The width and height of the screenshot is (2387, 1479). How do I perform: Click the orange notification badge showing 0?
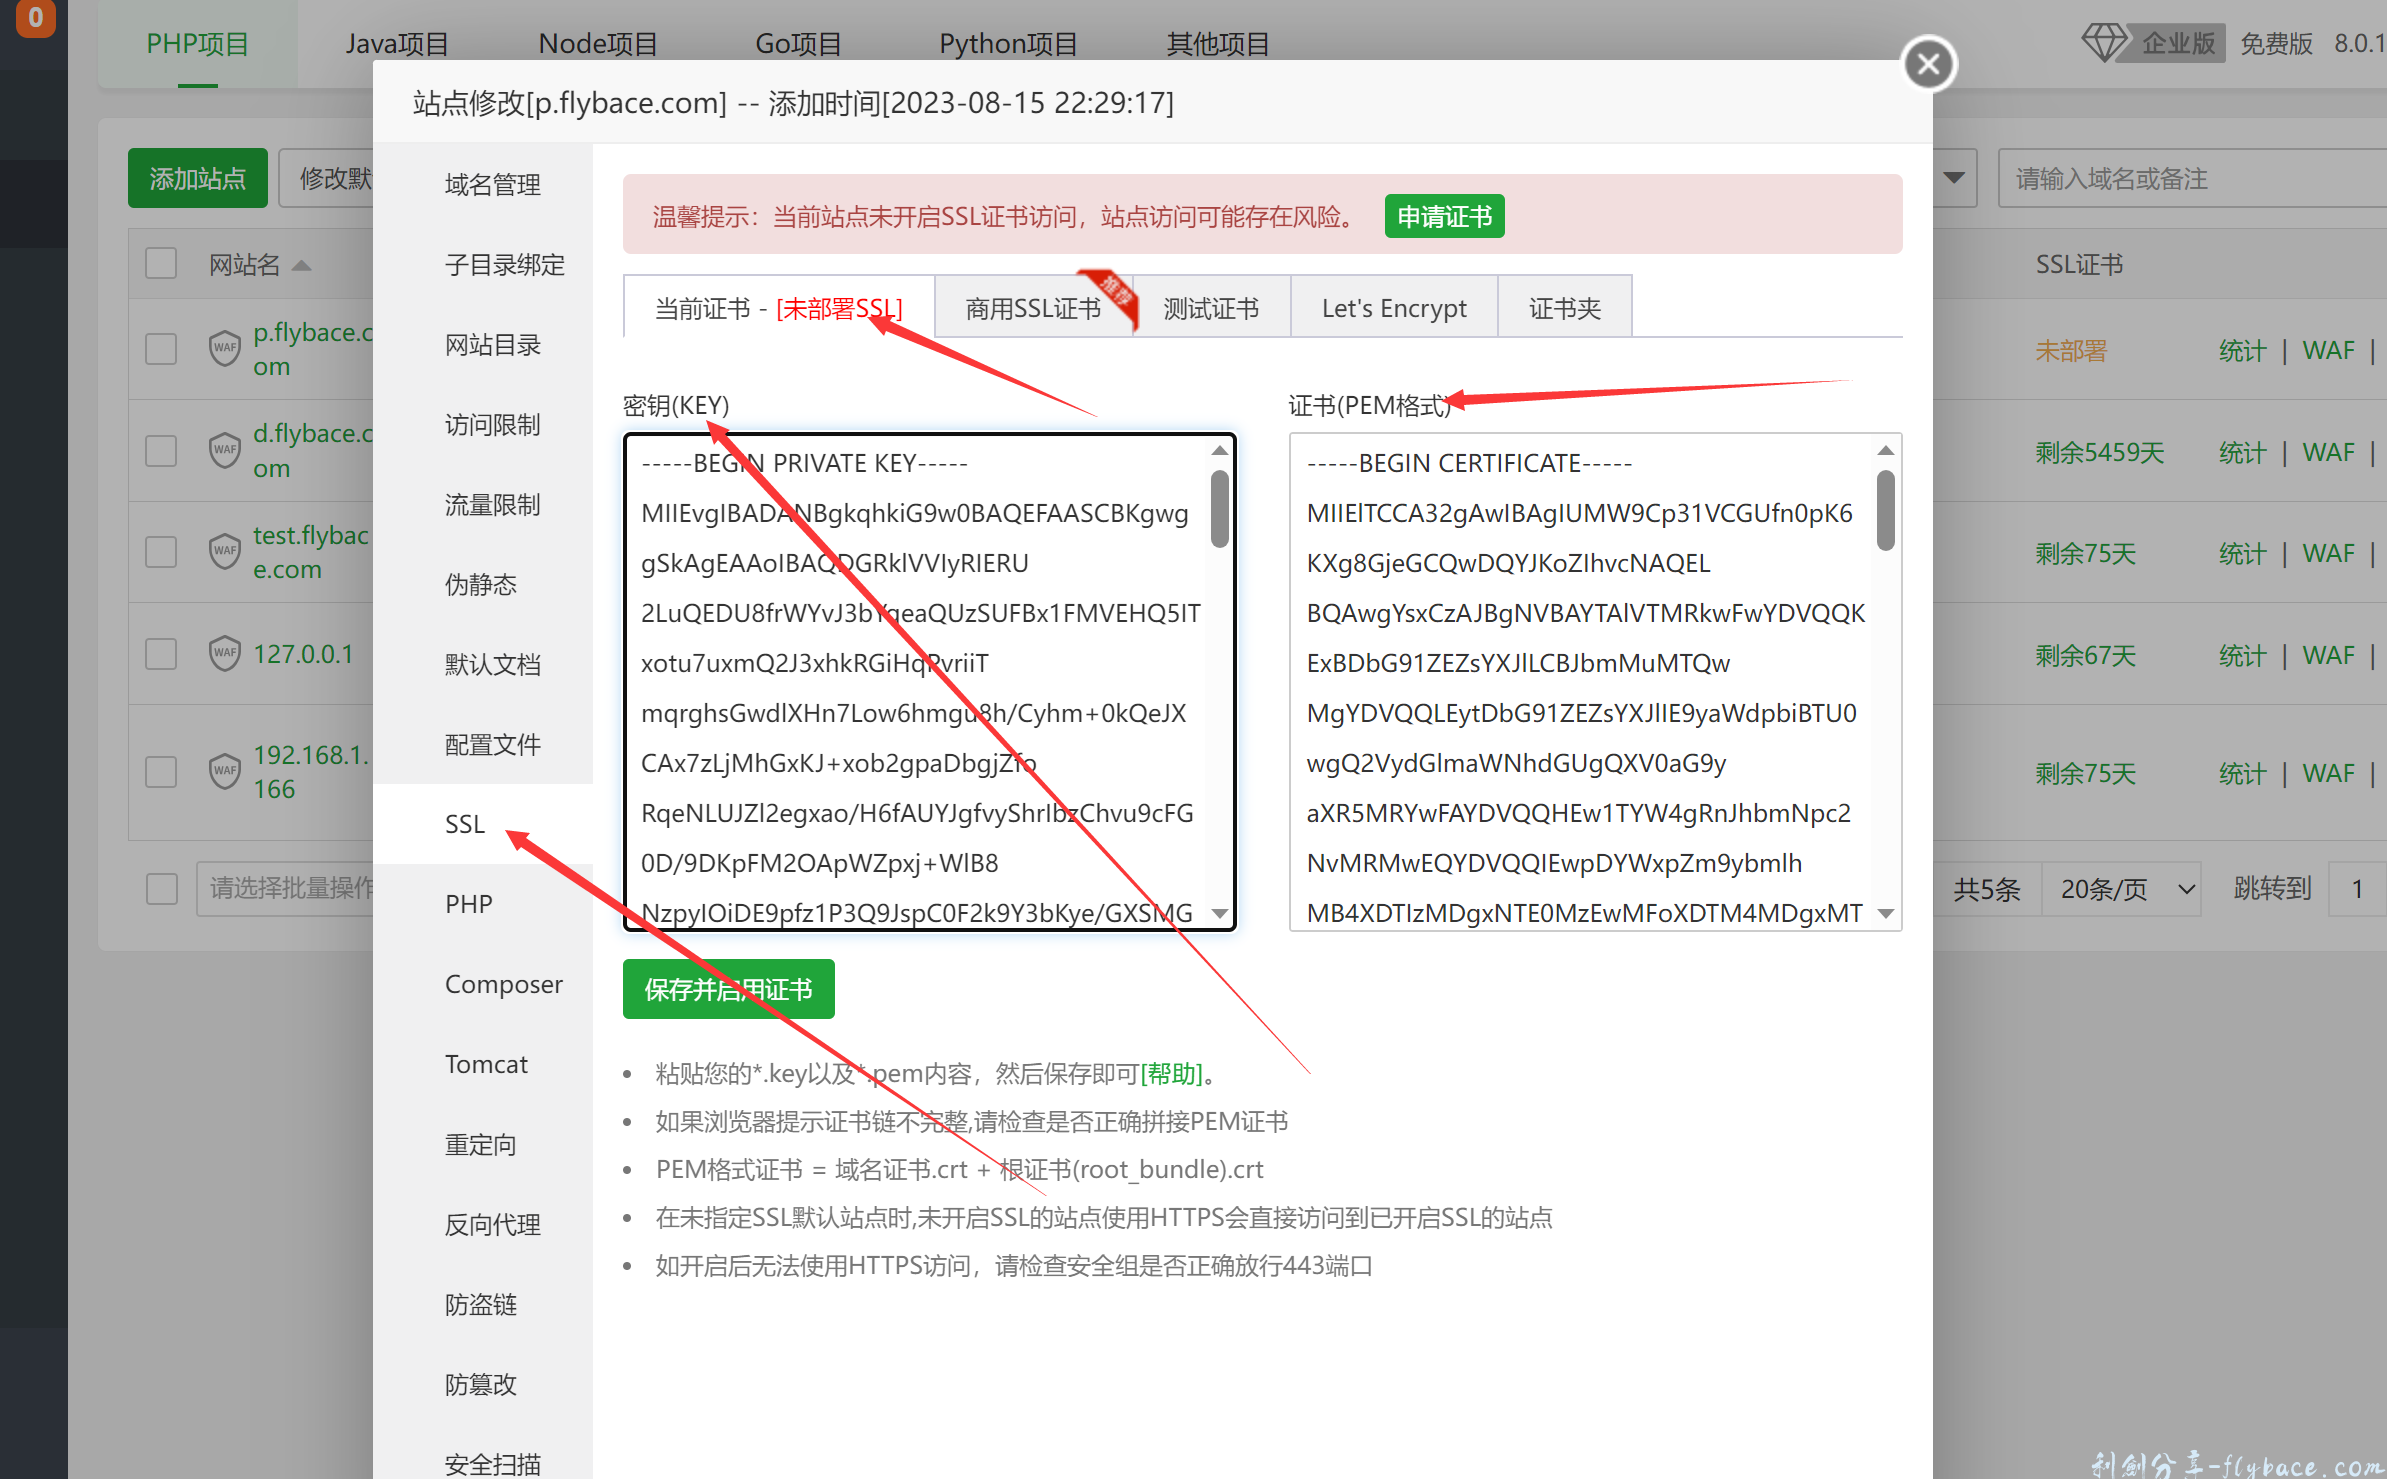pos(35,18)
